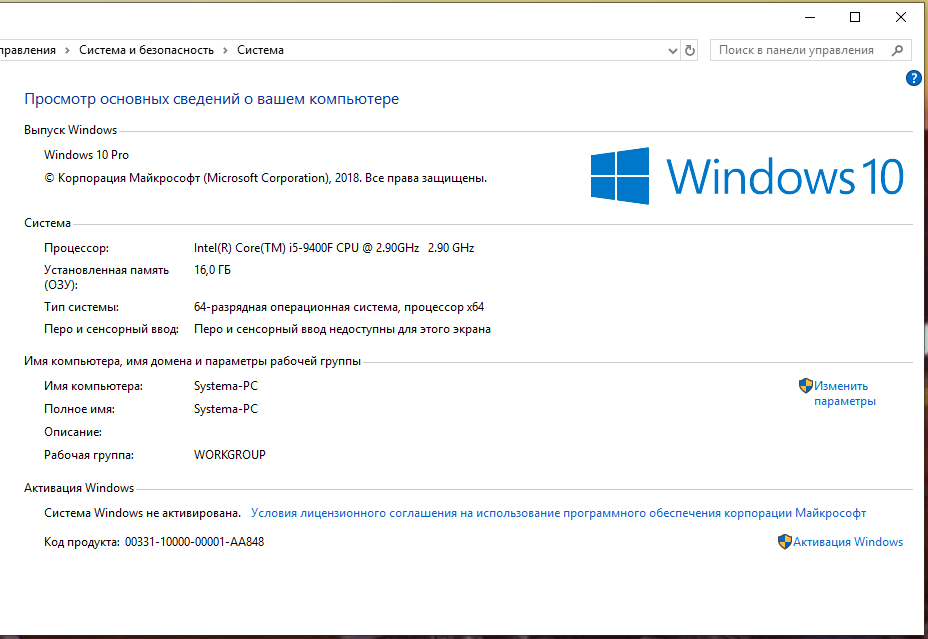Click the Выпуск Windows section heading
Screen dimensions: 928x639
70,130
